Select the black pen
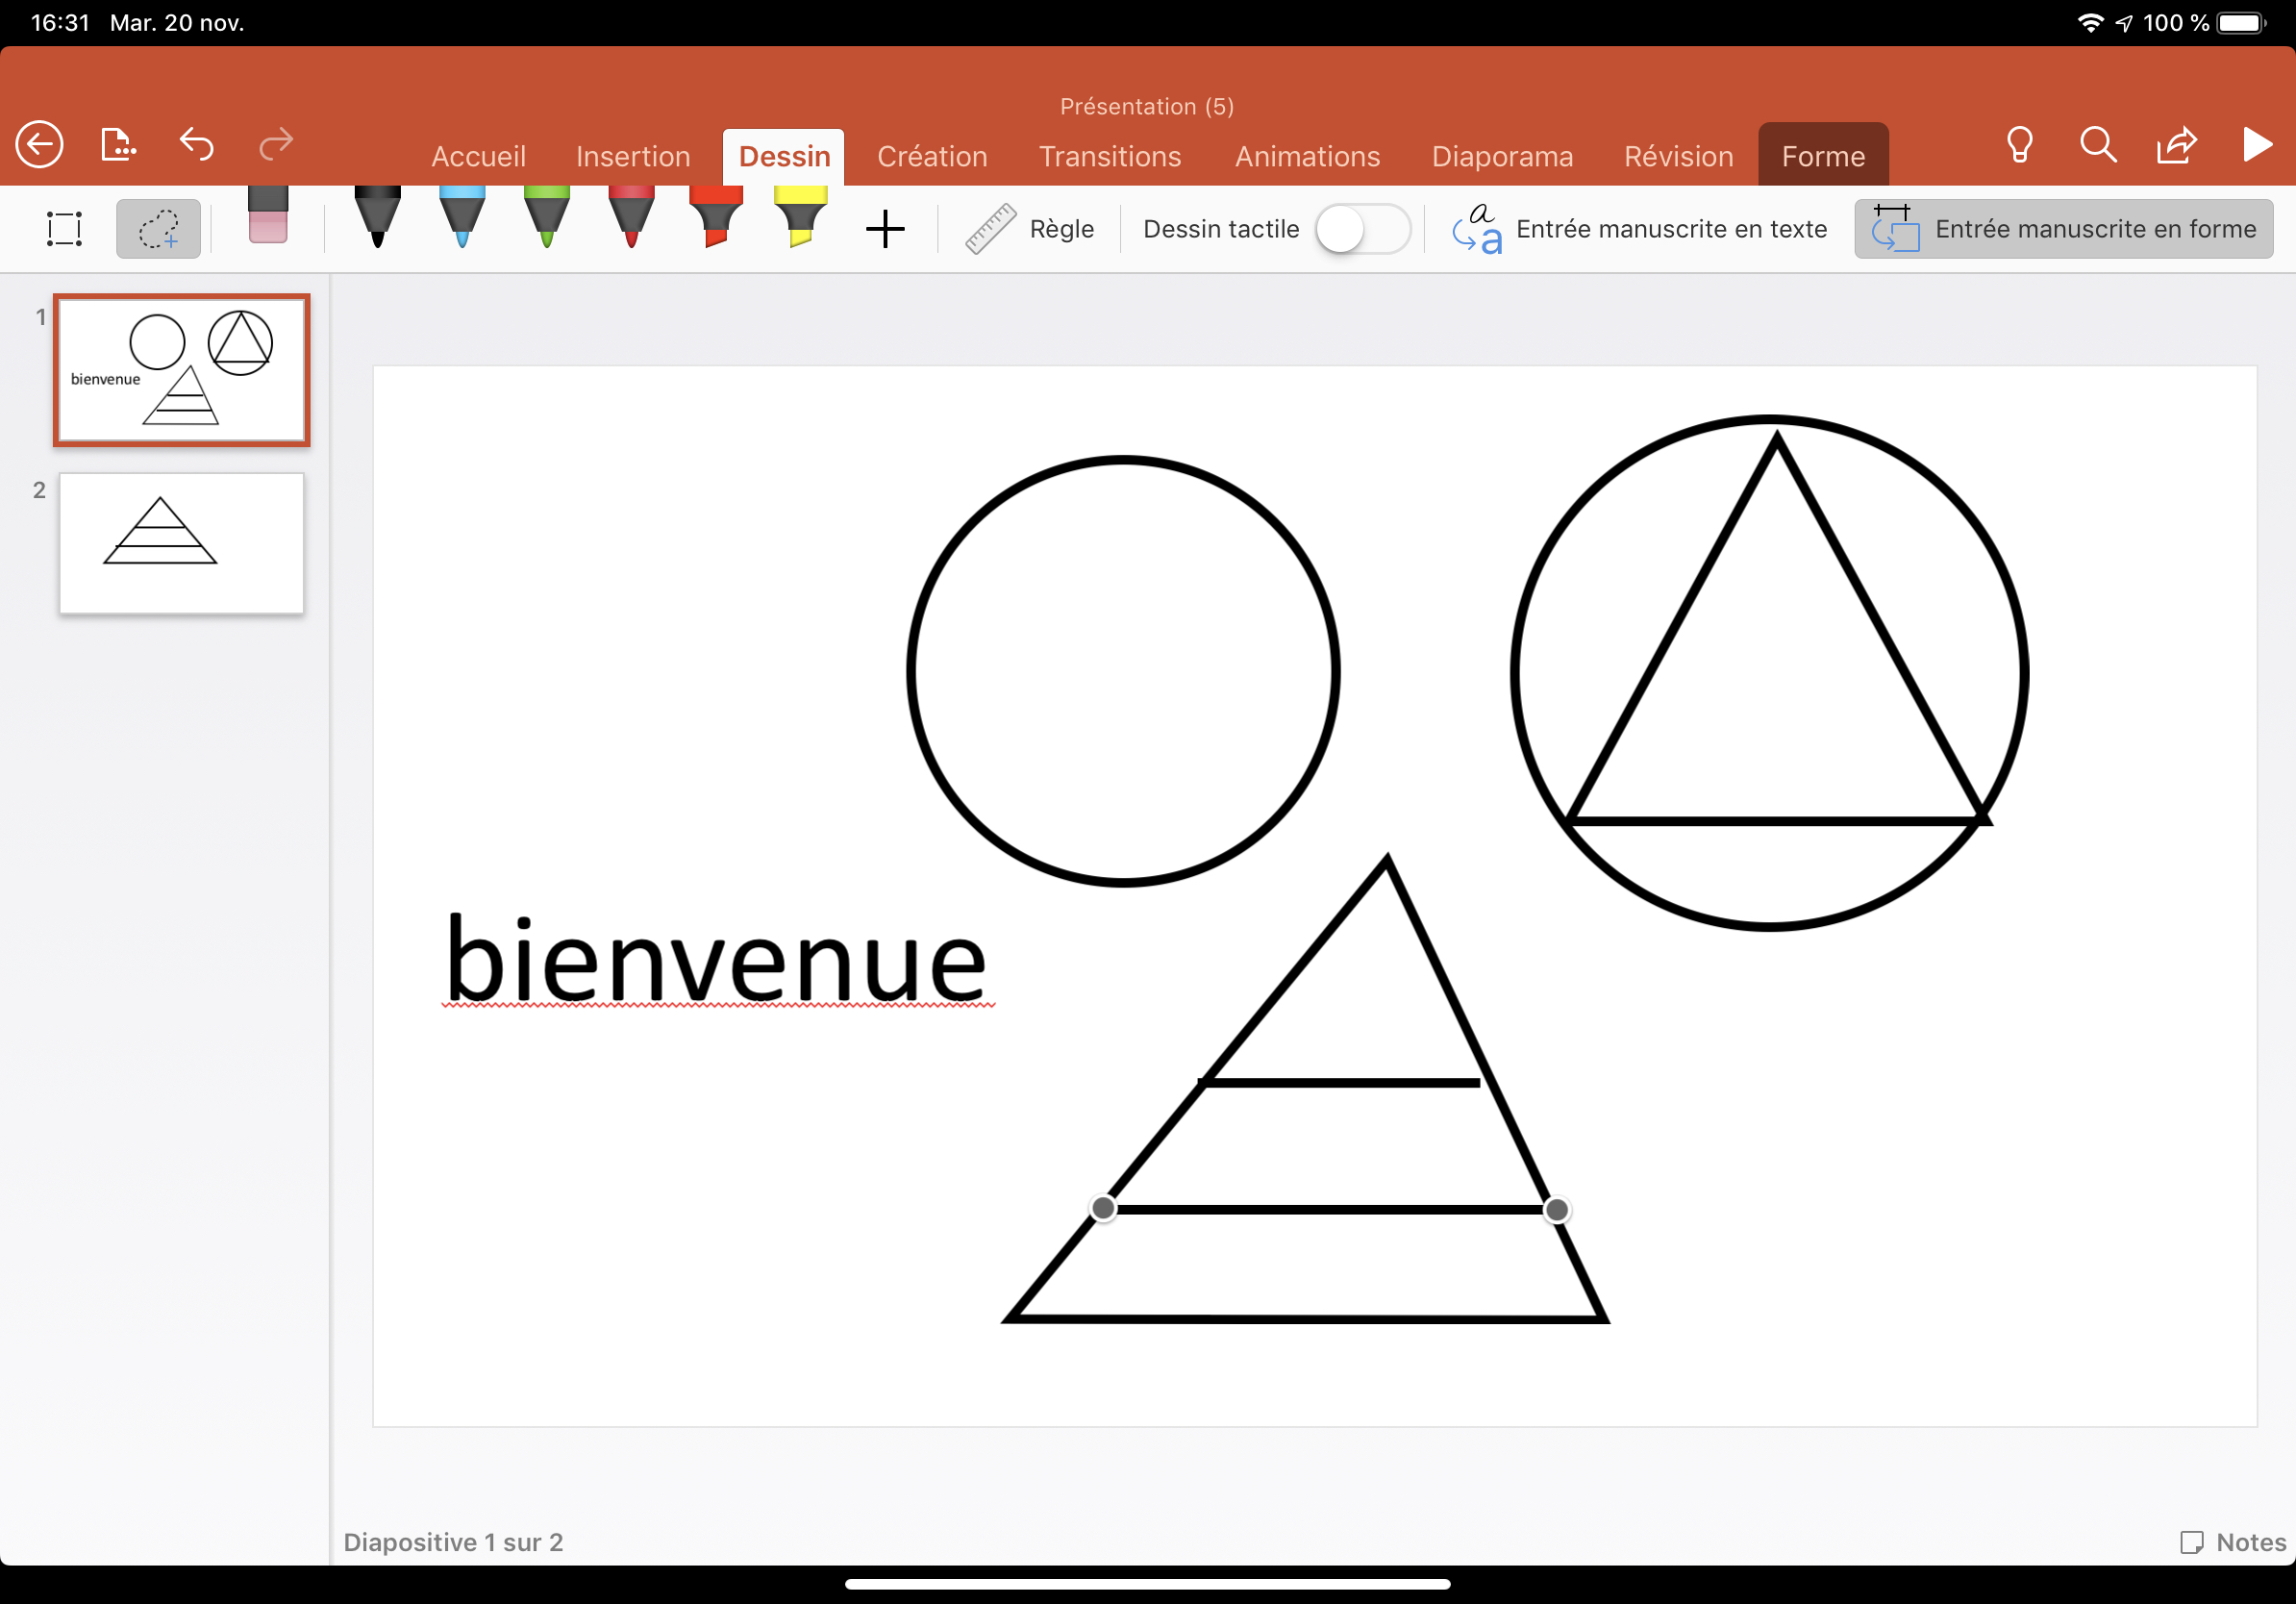This screenshot has height=1604, width=2296. [377, 218]
